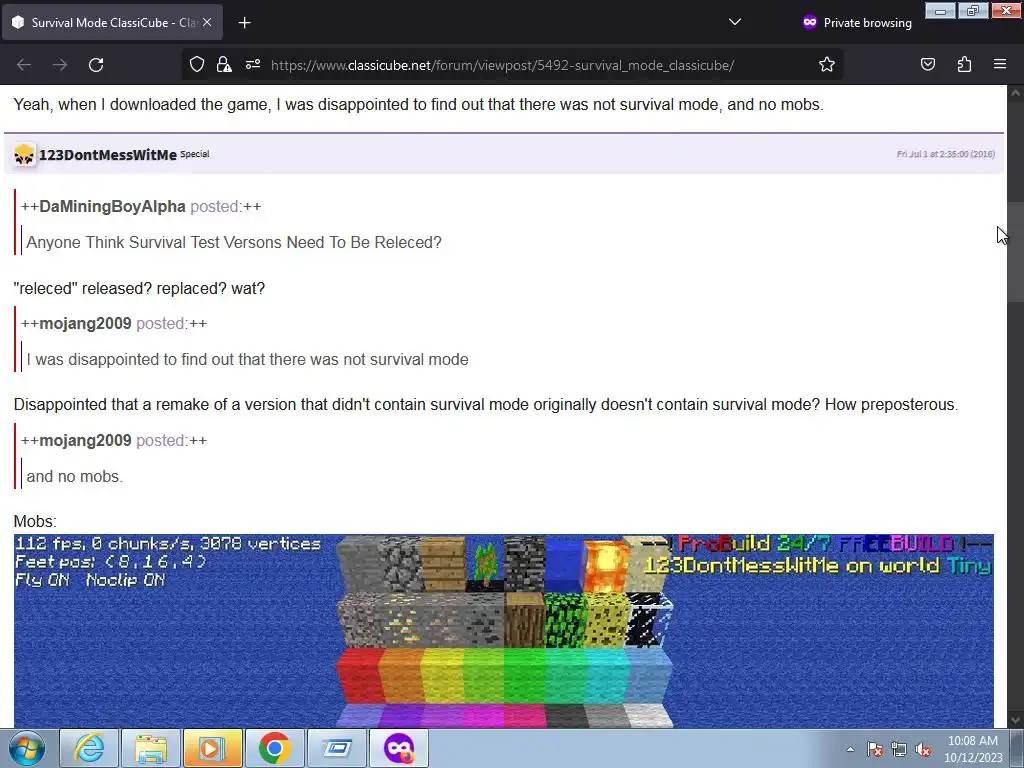Click quoted text 'and no mobs.'
Image resolution: width=1024 pixels, height=768 pixels.
74,476
